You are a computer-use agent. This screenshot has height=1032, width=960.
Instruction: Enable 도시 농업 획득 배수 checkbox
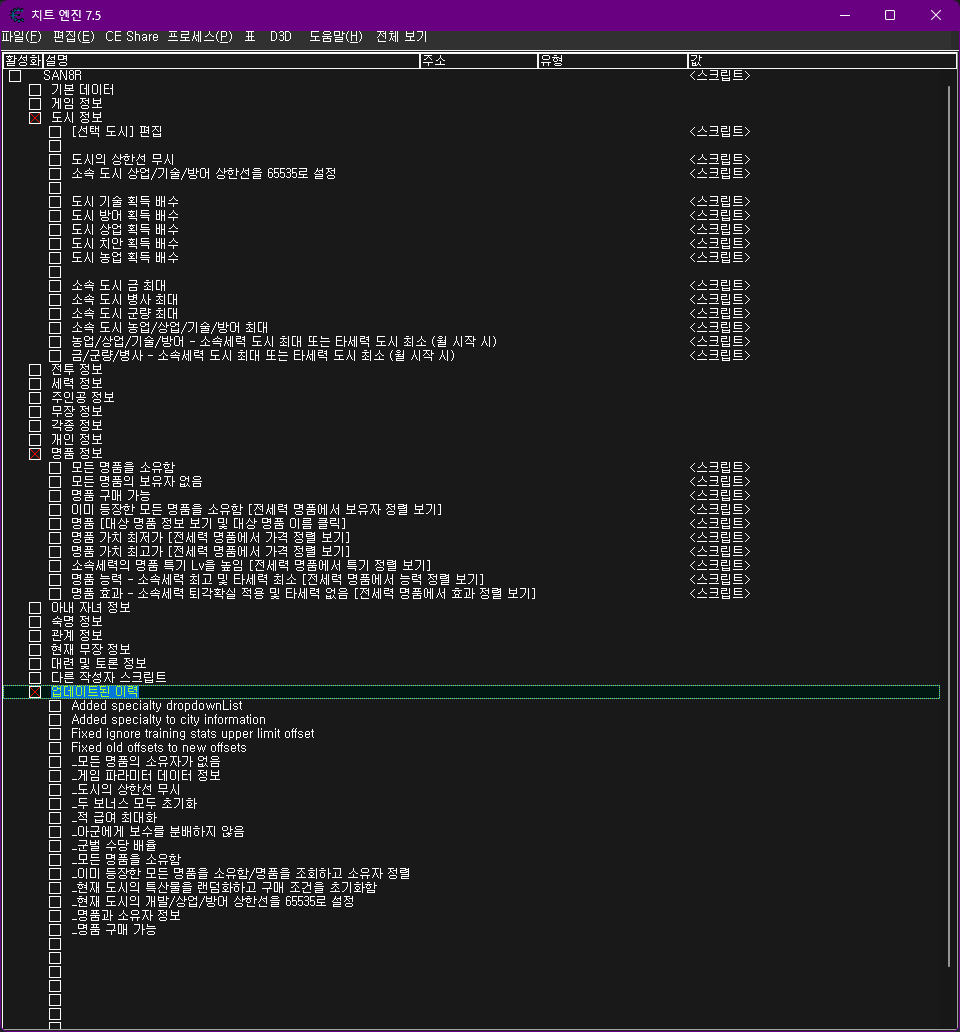[55, 258]
